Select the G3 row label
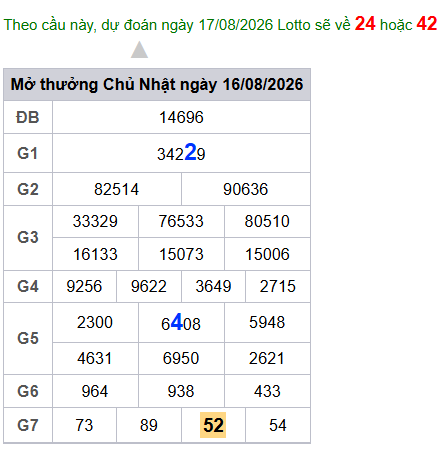 point(28,238)
